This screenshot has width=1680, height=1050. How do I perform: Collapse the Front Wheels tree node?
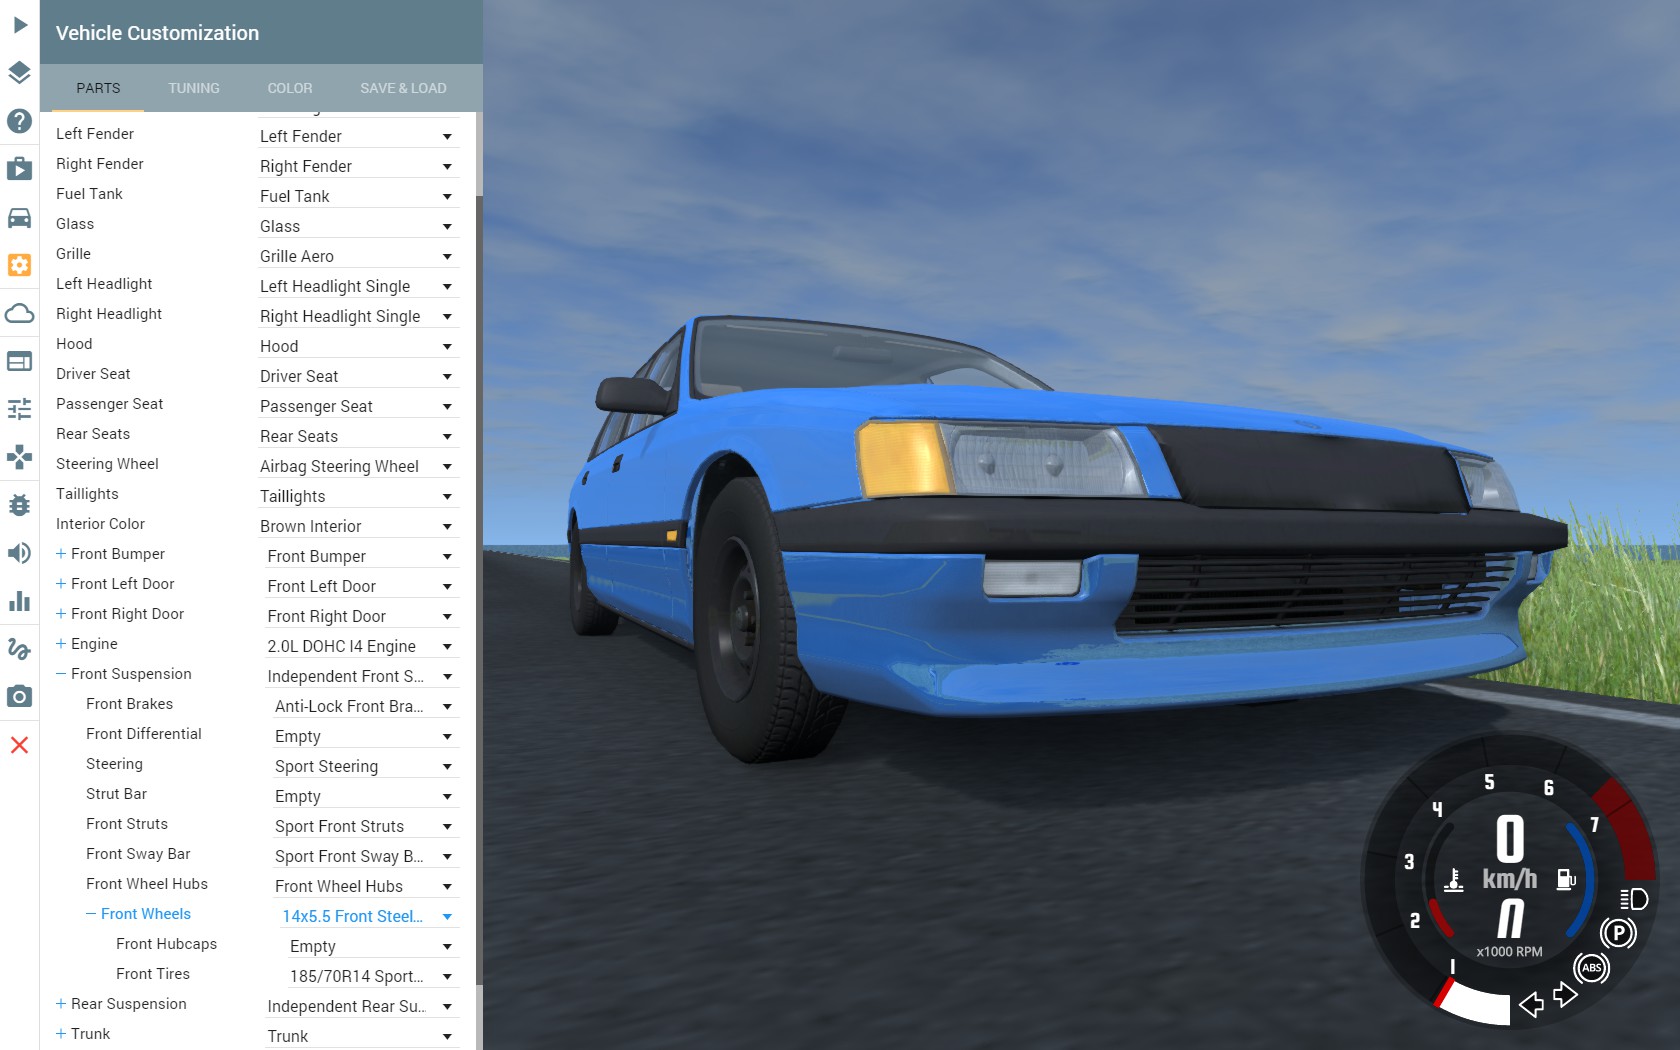(91, 913)
